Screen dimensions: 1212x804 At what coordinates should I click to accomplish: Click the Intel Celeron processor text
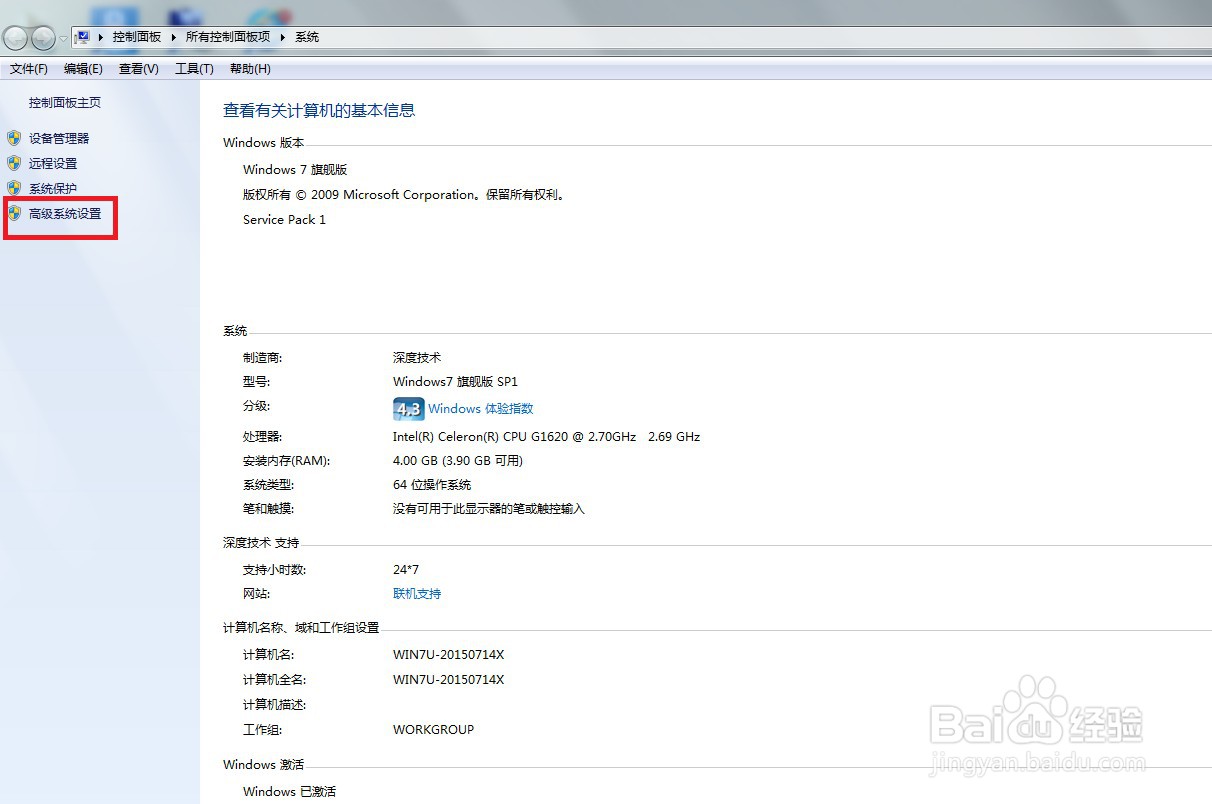tap(546, 437)
